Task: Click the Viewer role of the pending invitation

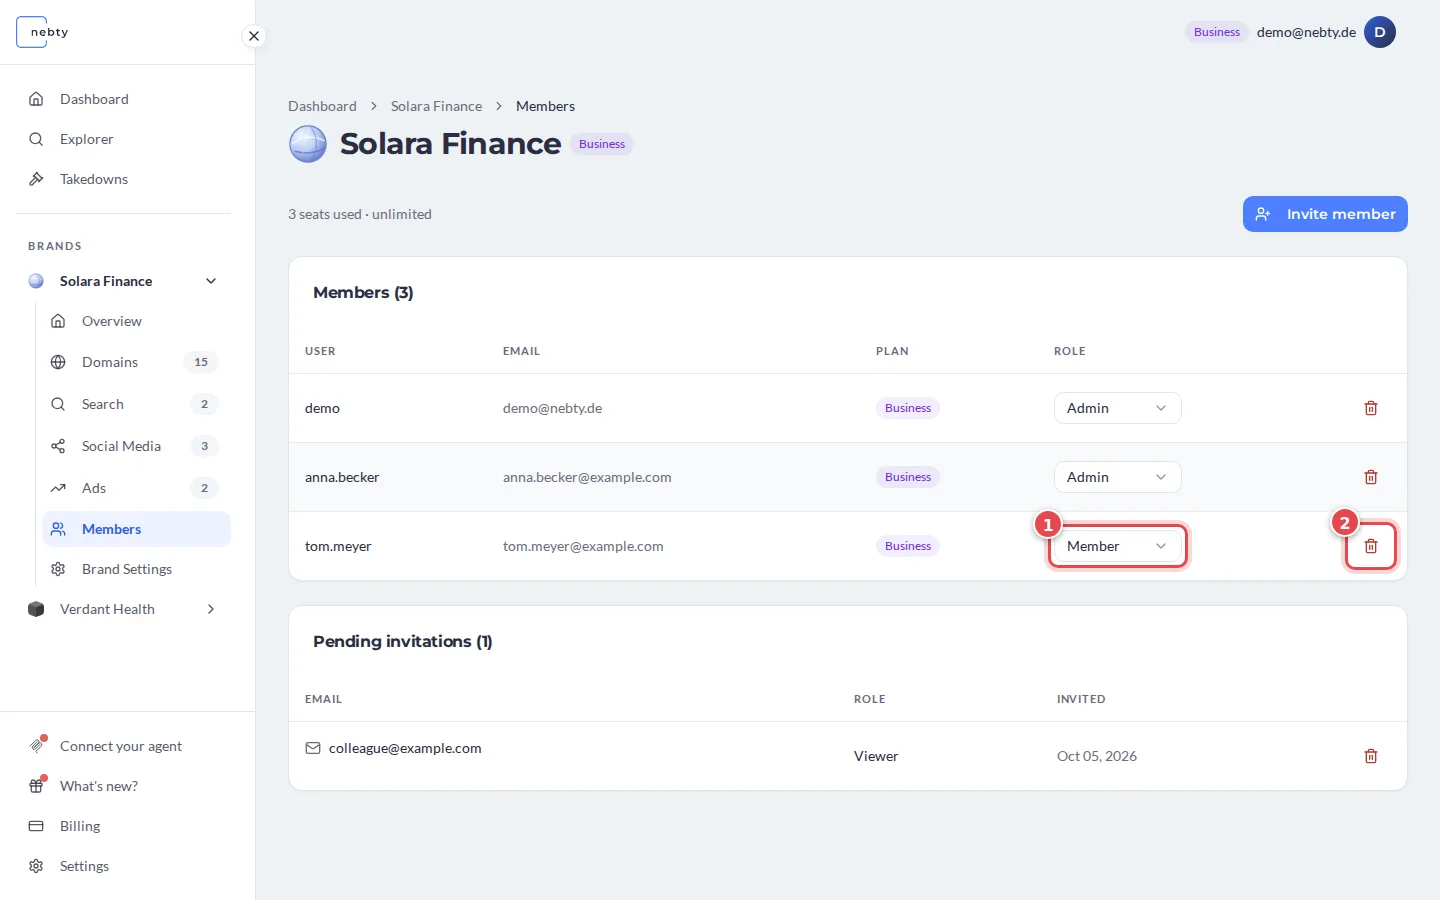Action: [x=876, y=756]
